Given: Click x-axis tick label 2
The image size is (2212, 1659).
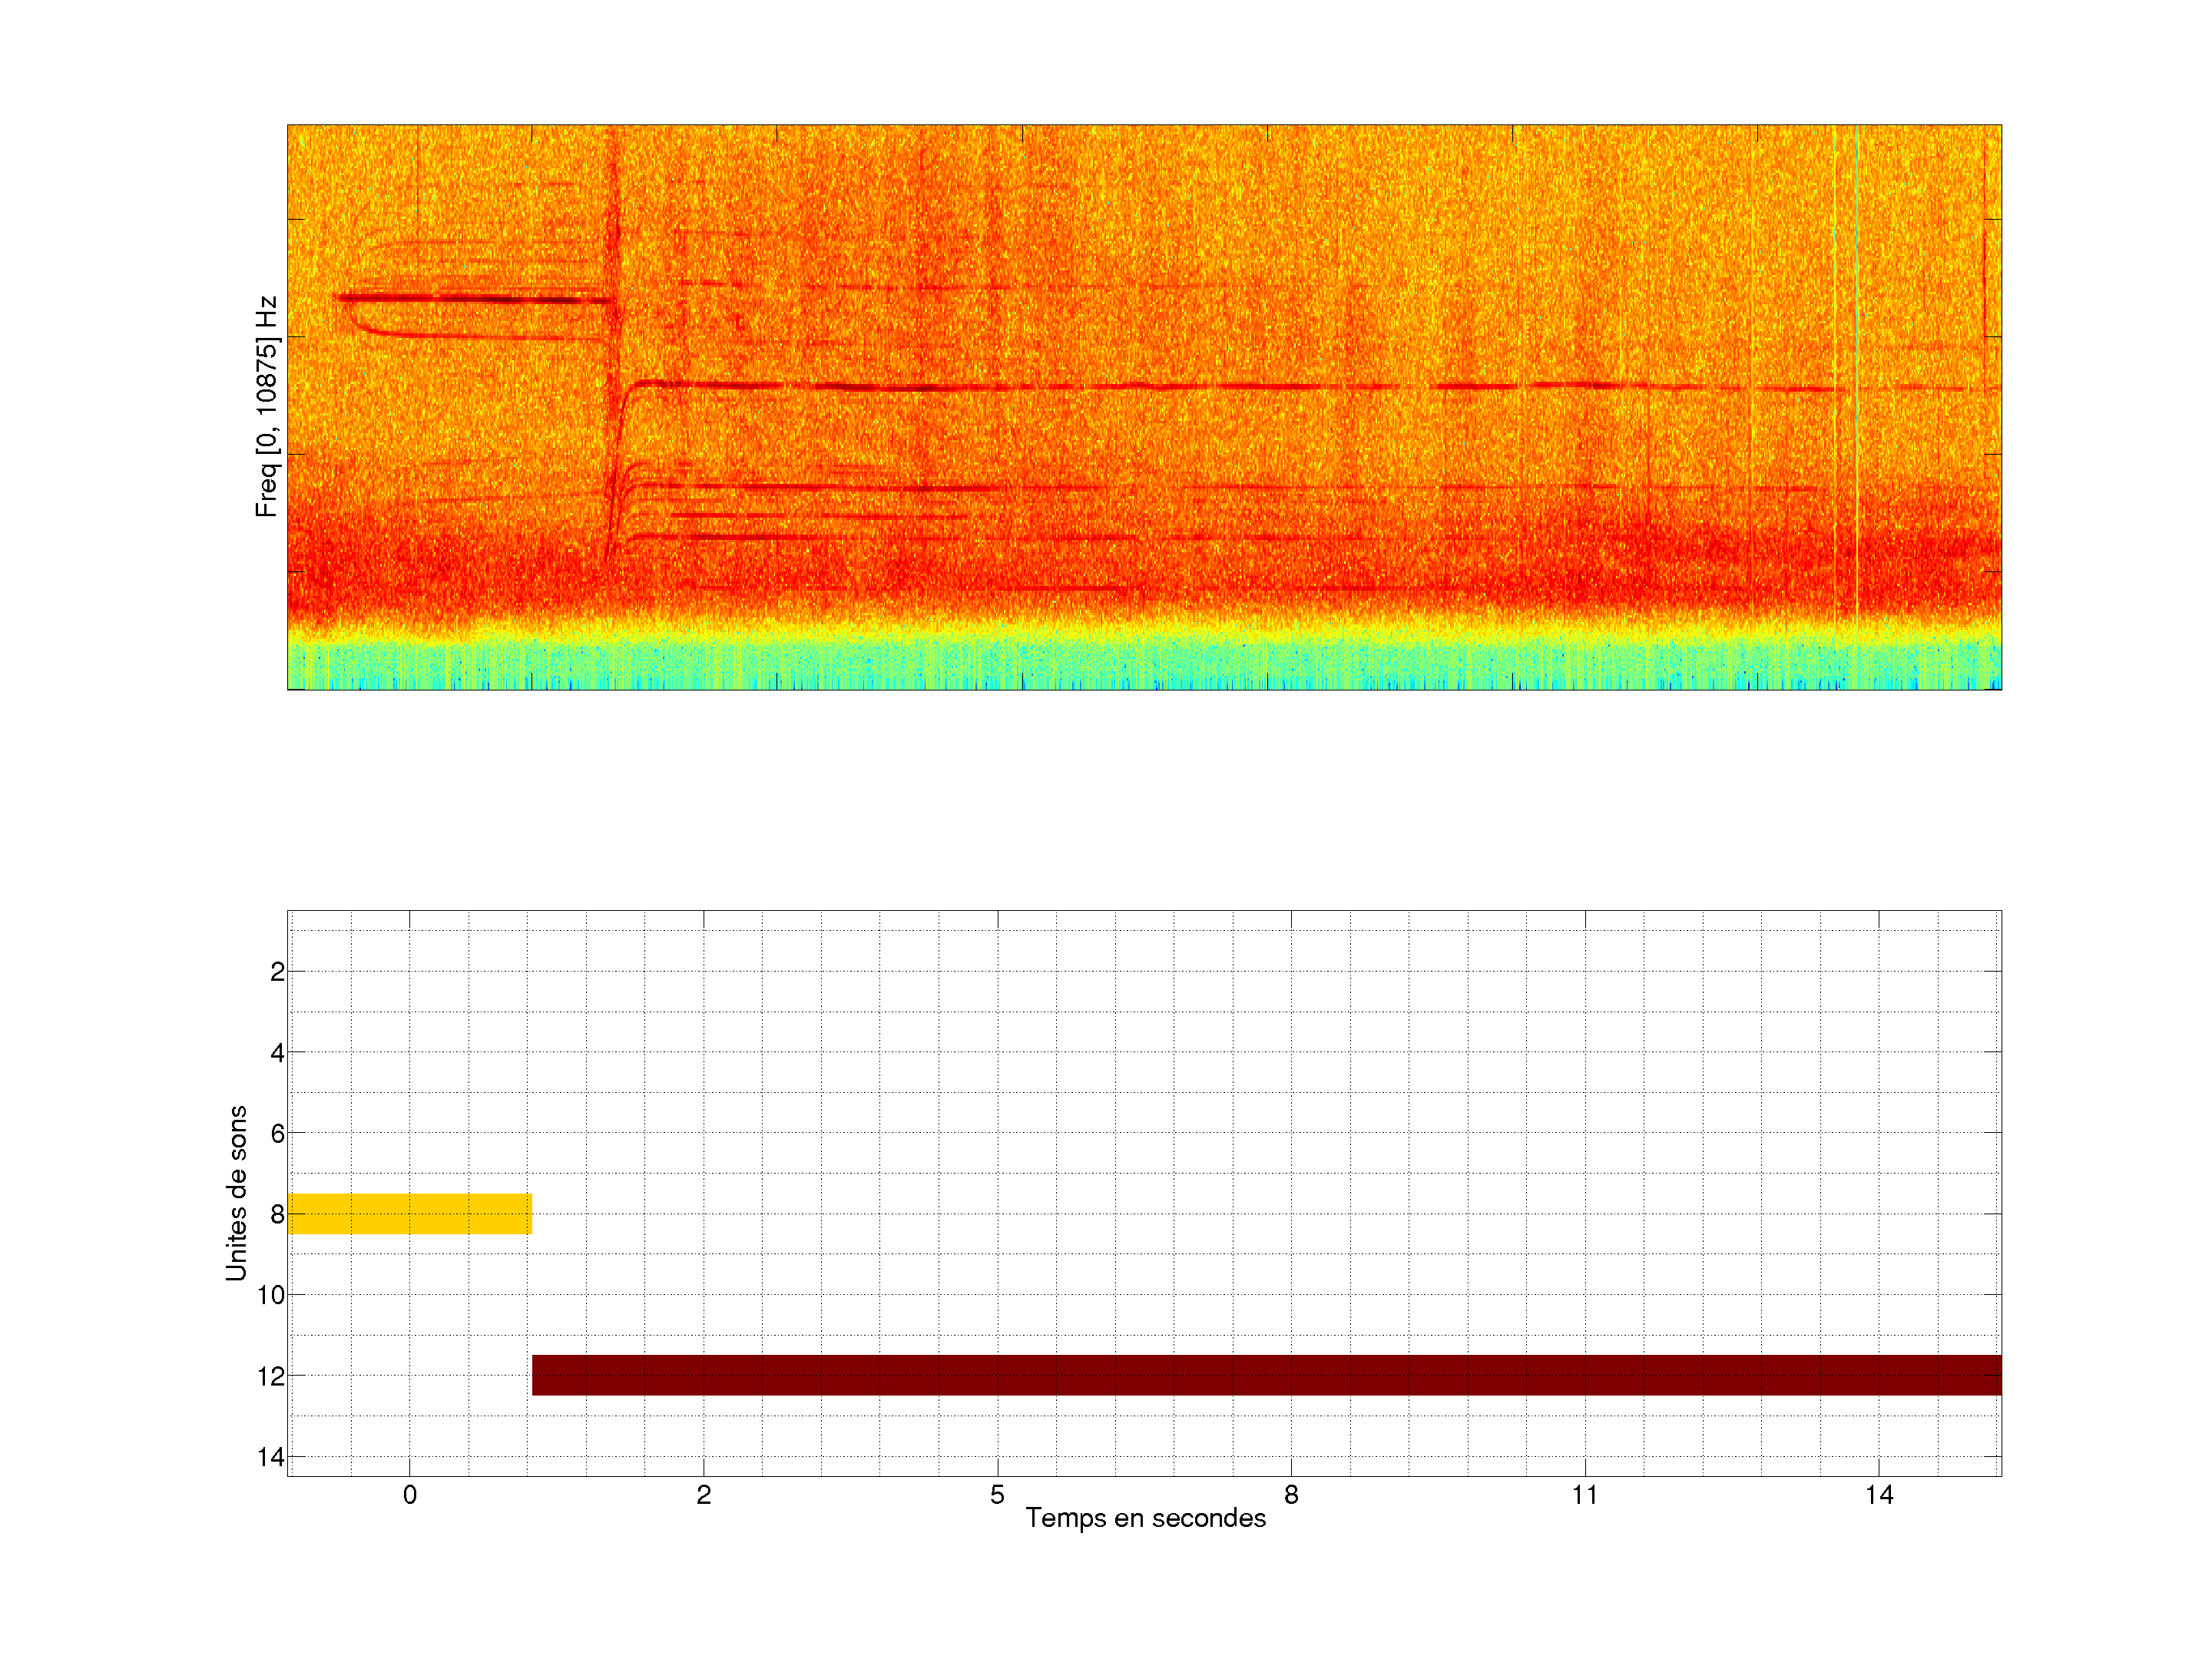Looking at the screenshot, I should (x=703, y=1495).
